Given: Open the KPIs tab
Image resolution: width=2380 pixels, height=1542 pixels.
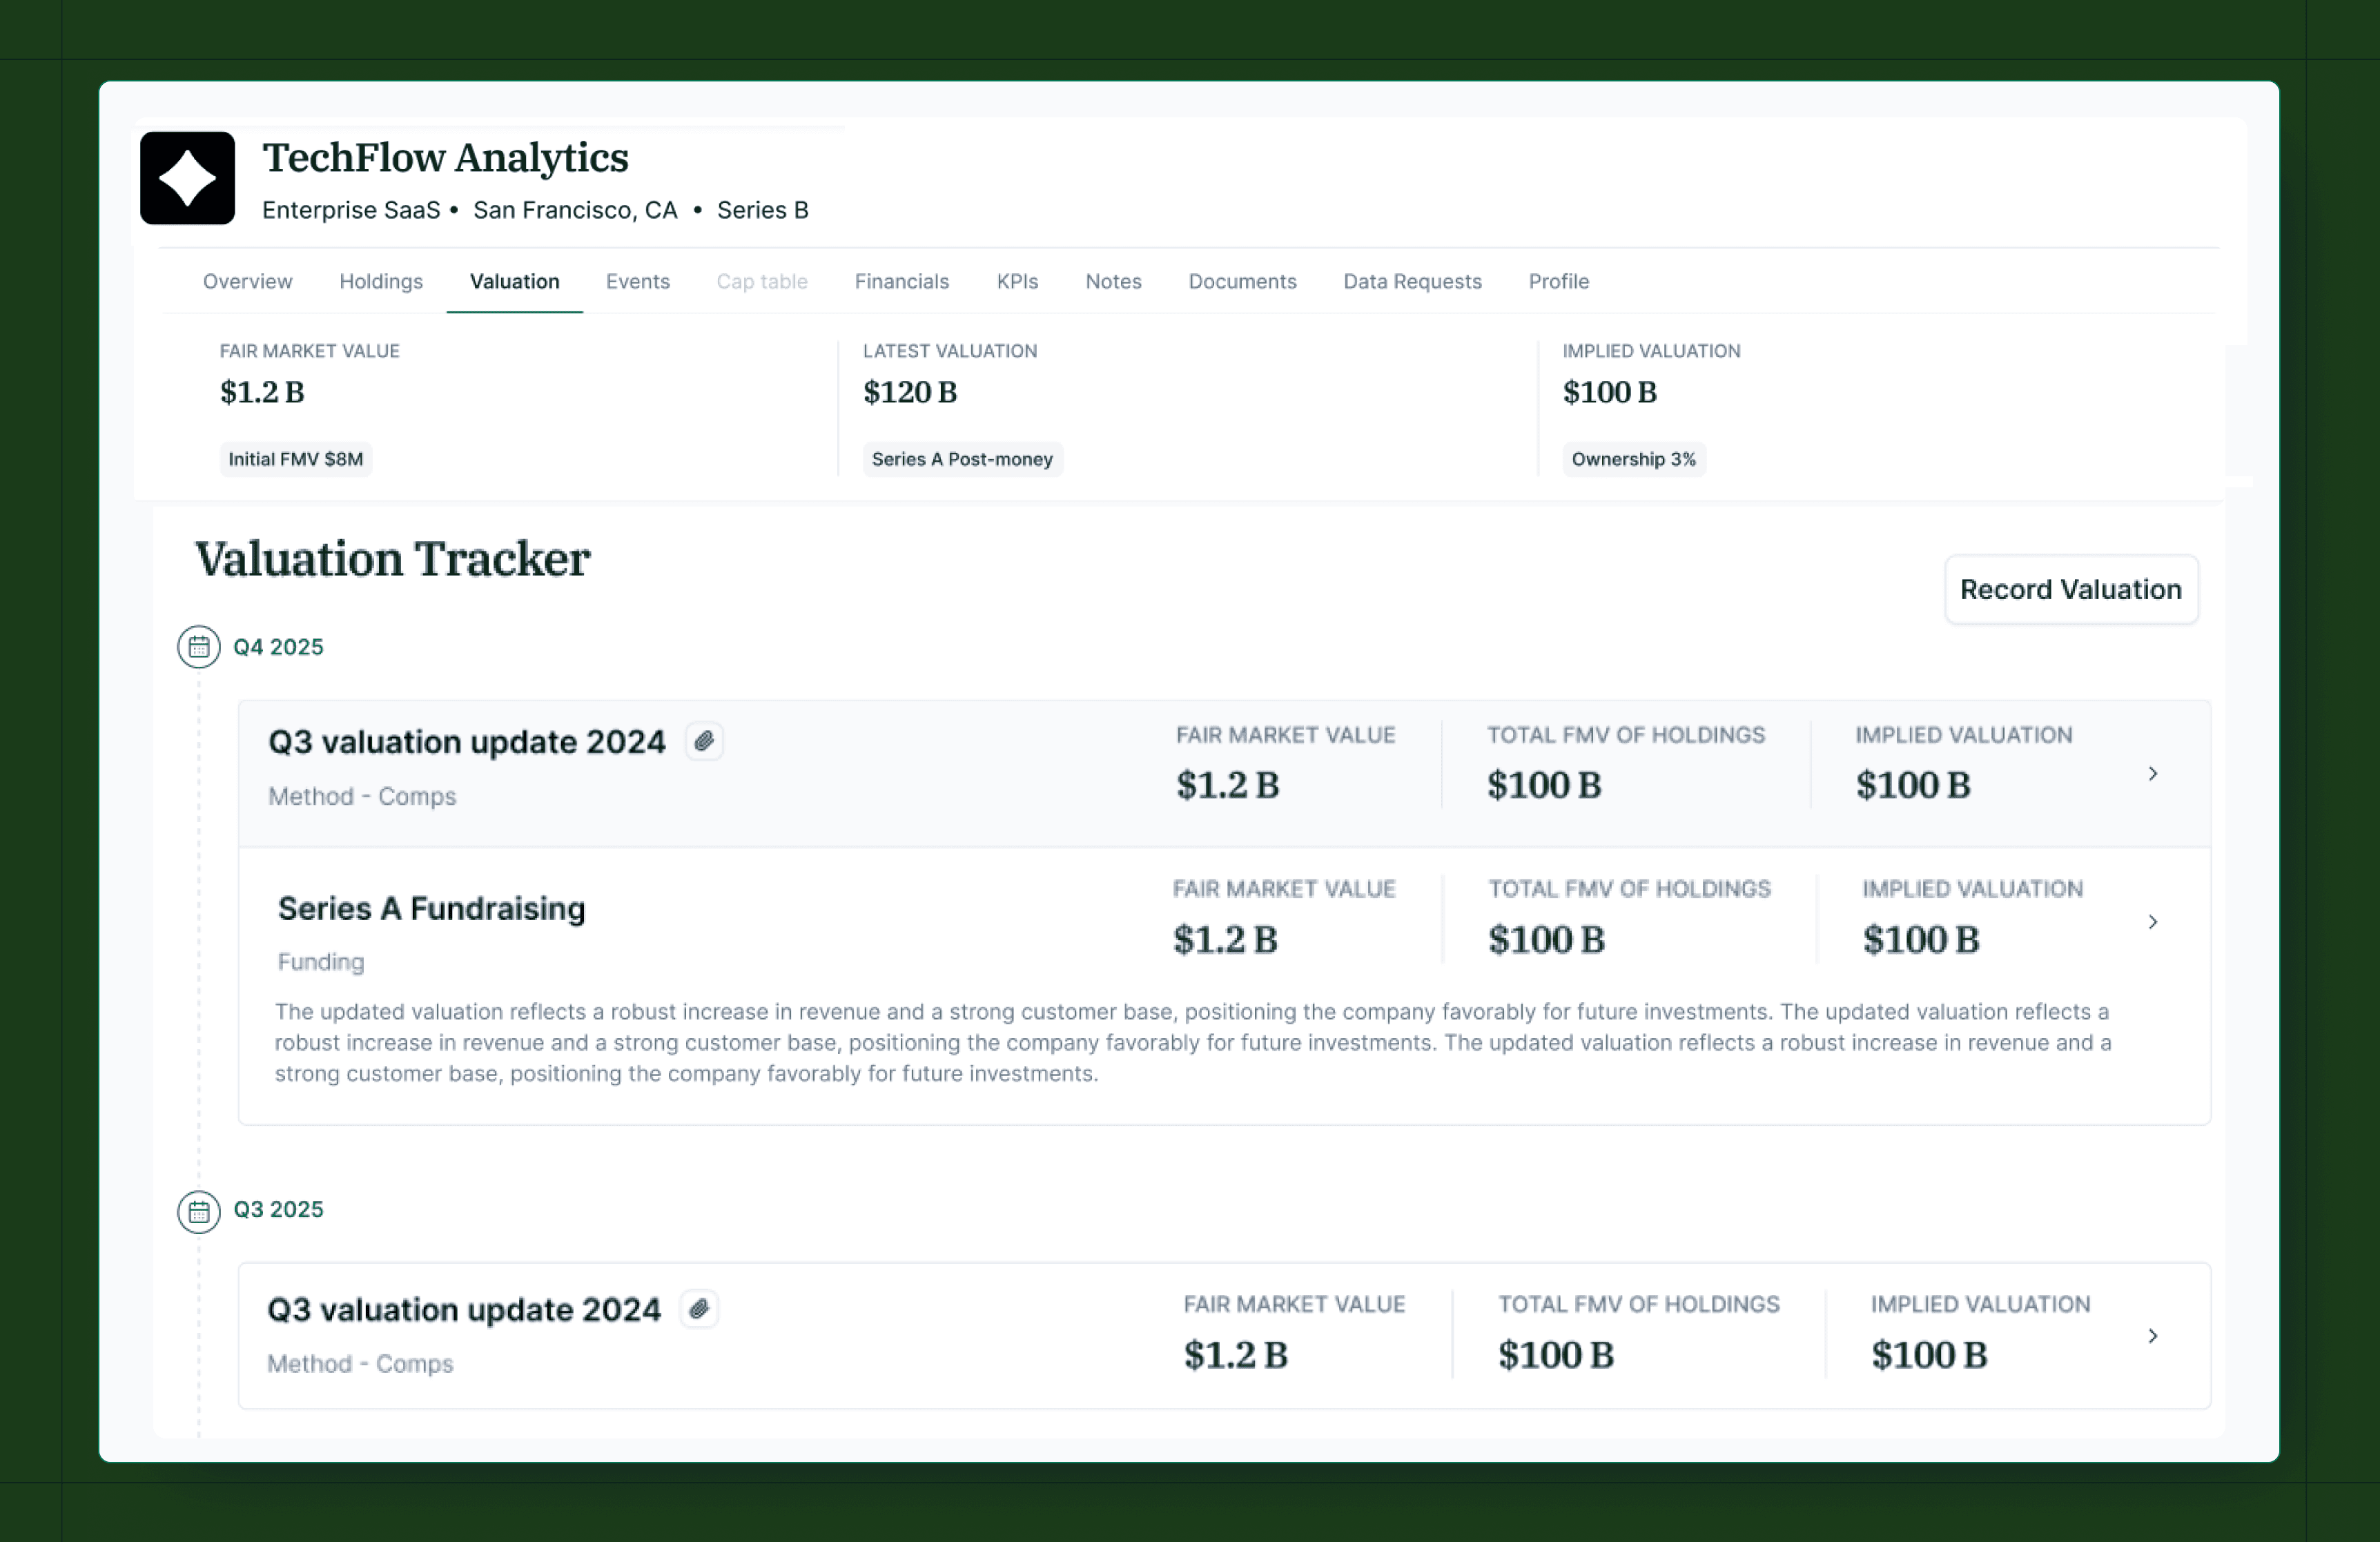Looking at the screenshot, I should tap(1017, 281).
